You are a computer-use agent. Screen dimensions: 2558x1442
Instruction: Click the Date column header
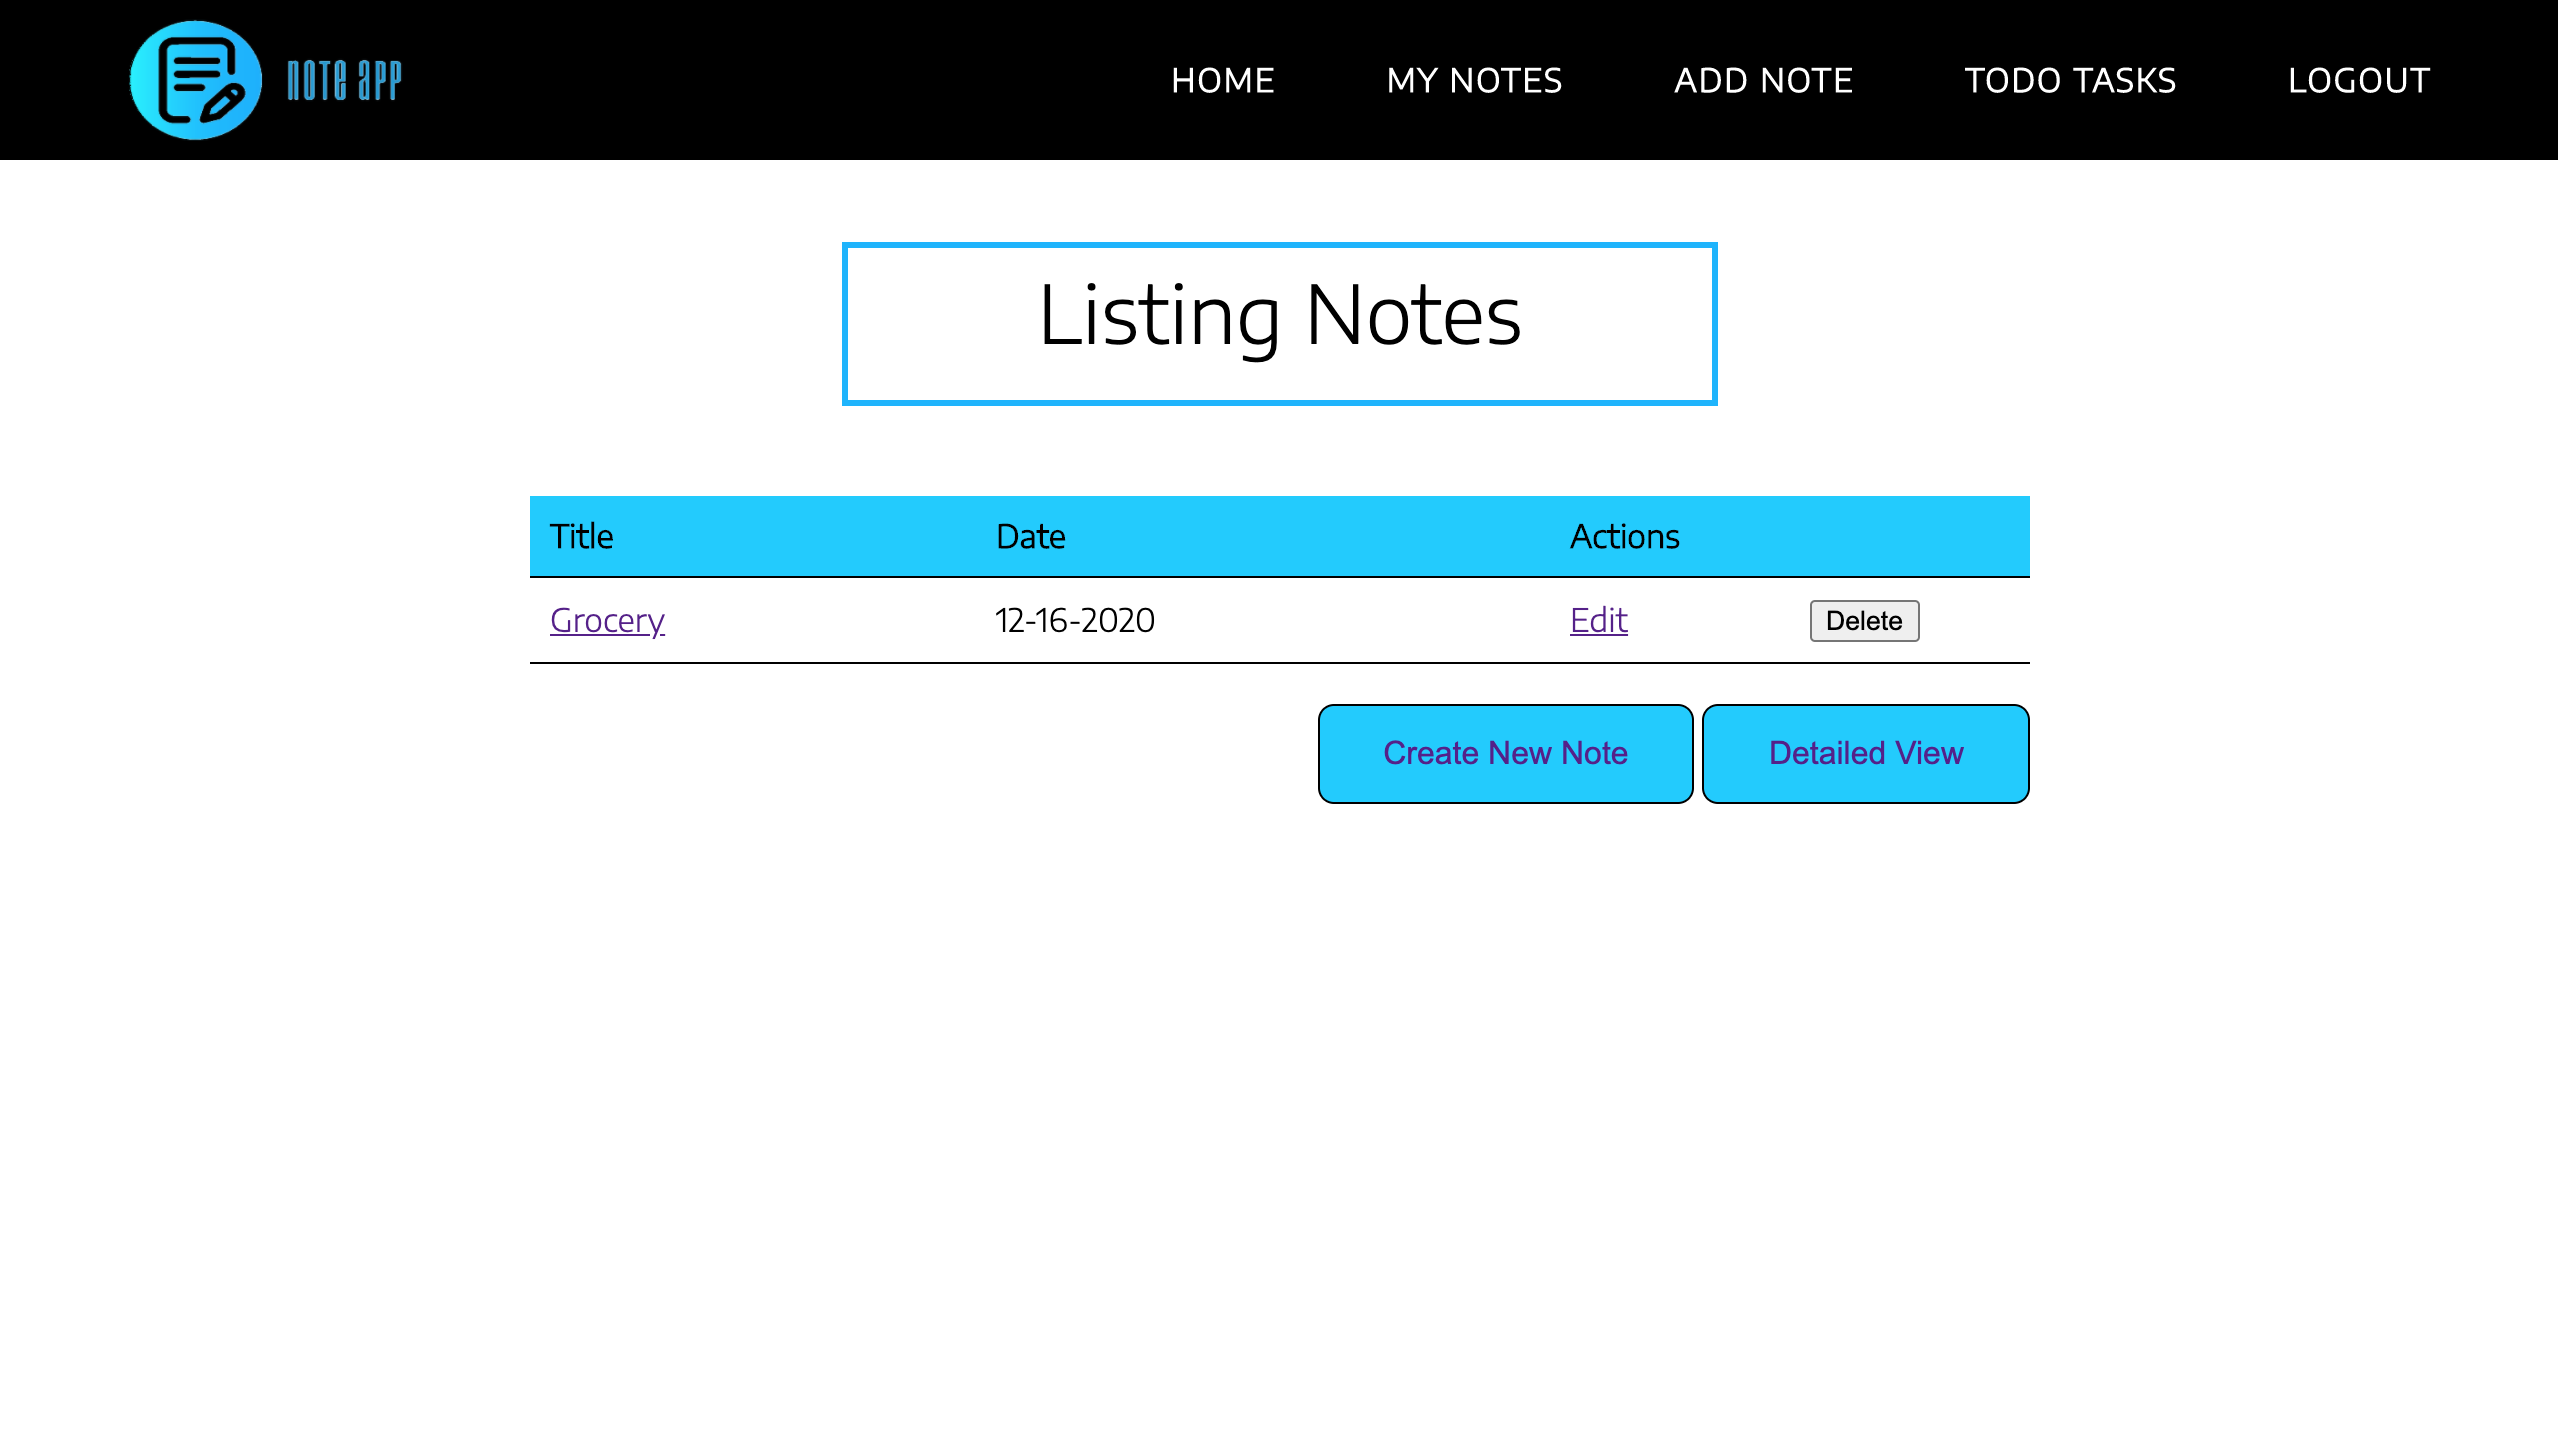tap(1029, 536)
